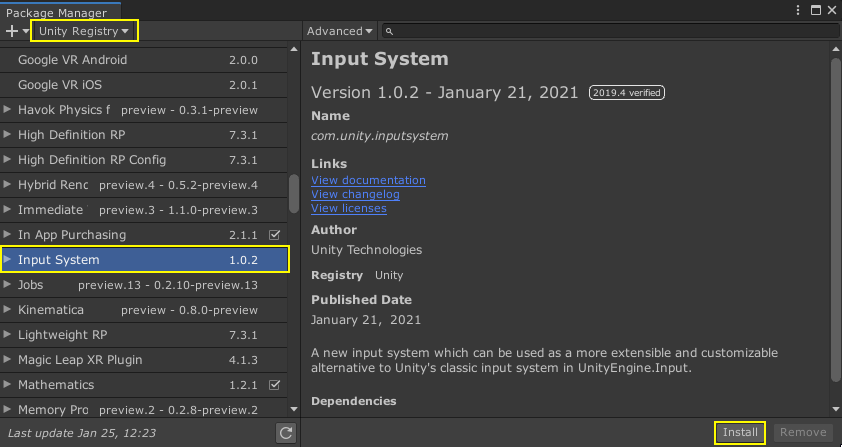Click com.unity.inputsystem package name text
Screen dimensions: 842x447
click(380, 136)
